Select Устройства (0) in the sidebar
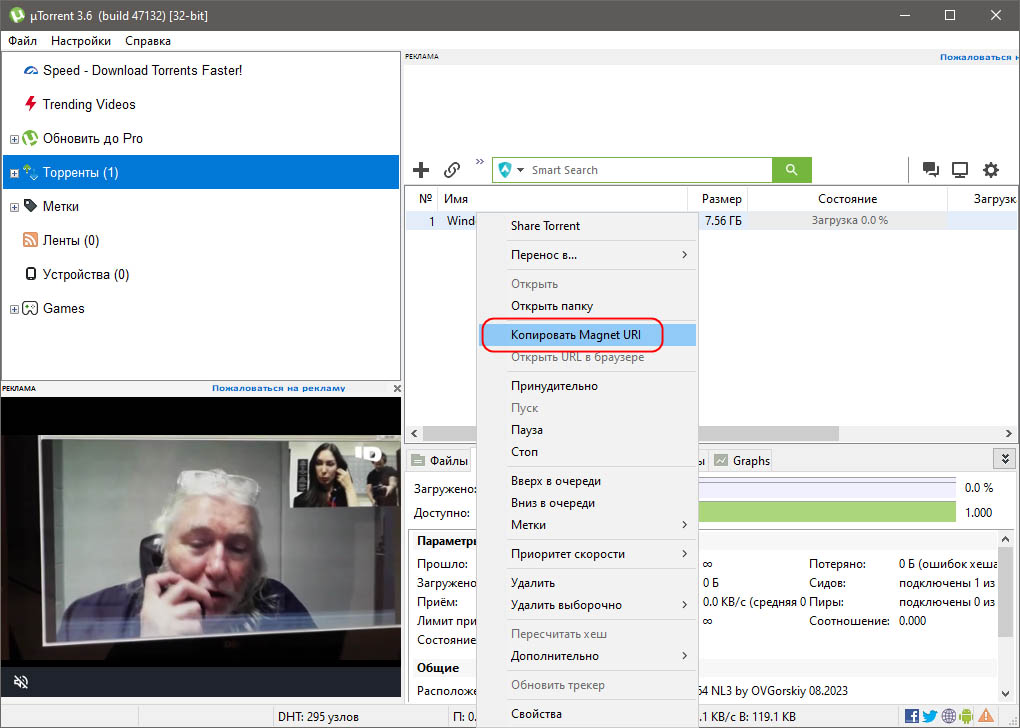This screenshot has width=1020, height=728. (85, 274)
